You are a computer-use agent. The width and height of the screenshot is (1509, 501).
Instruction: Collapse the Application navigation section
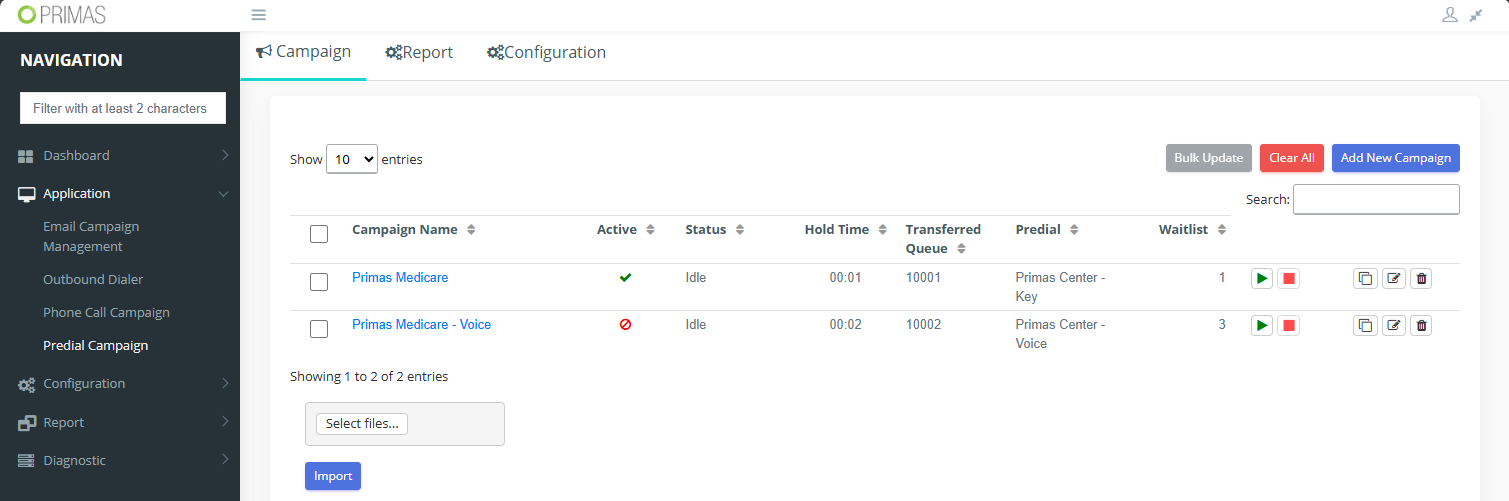pos(120,194)
